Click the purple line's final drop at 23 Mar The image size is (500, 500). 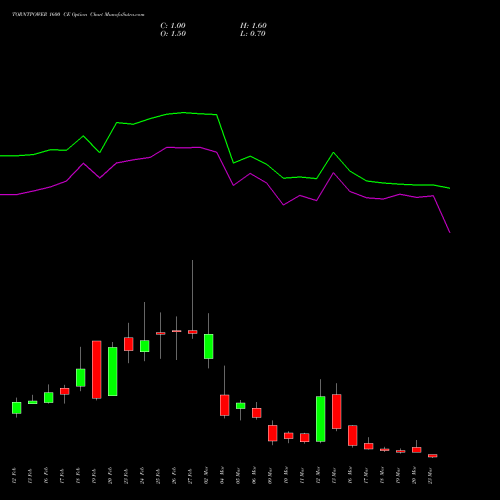[x=442, y=214]
